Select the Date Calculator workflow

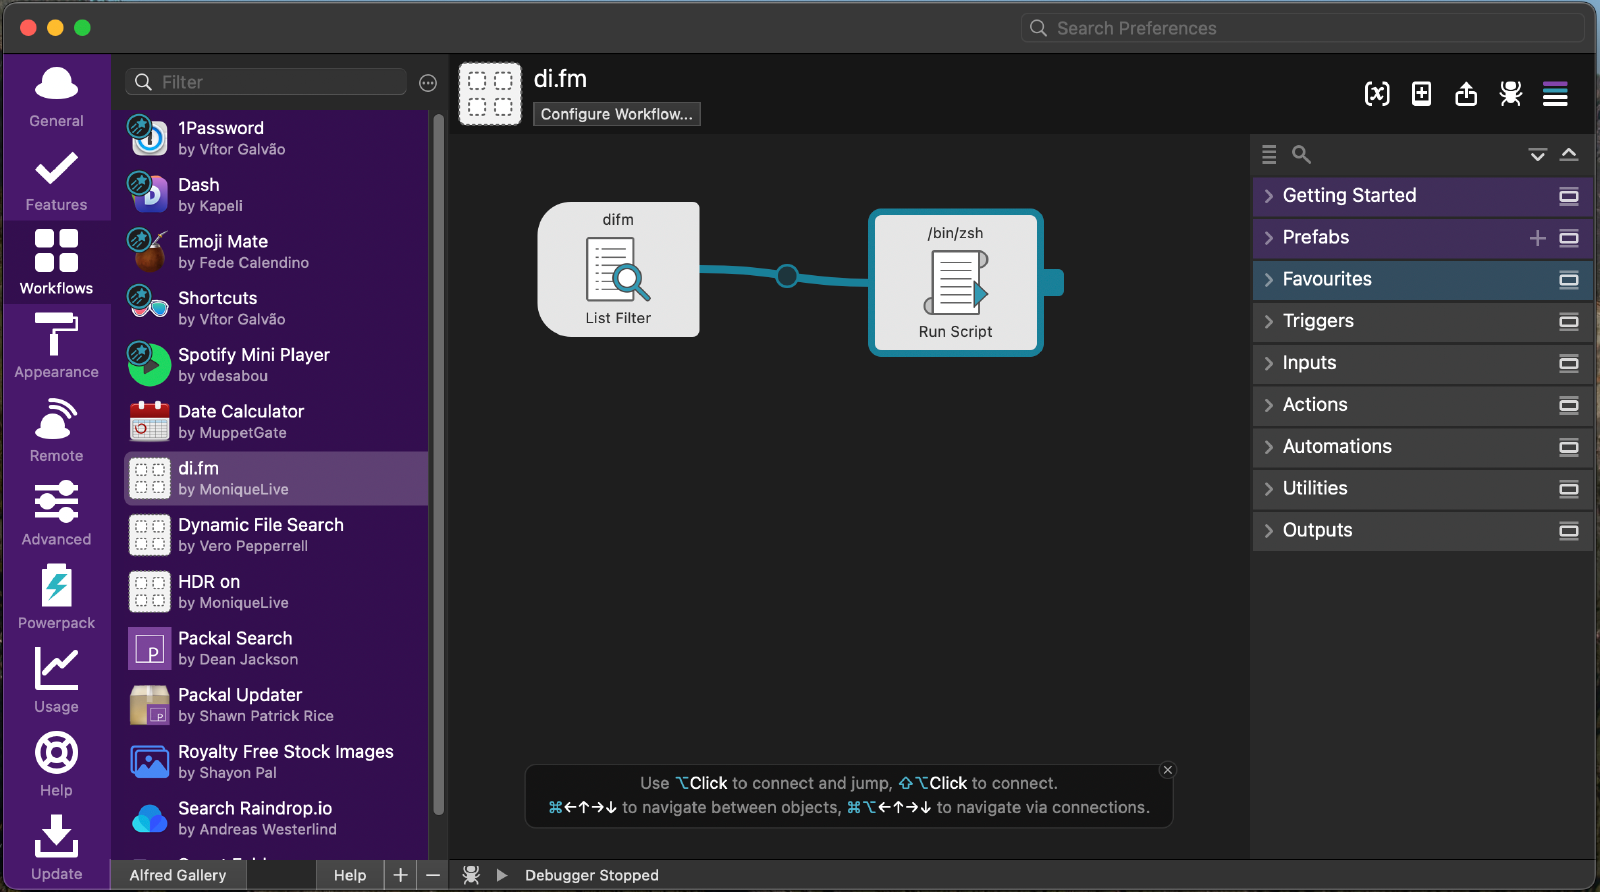tap(276, 421)
